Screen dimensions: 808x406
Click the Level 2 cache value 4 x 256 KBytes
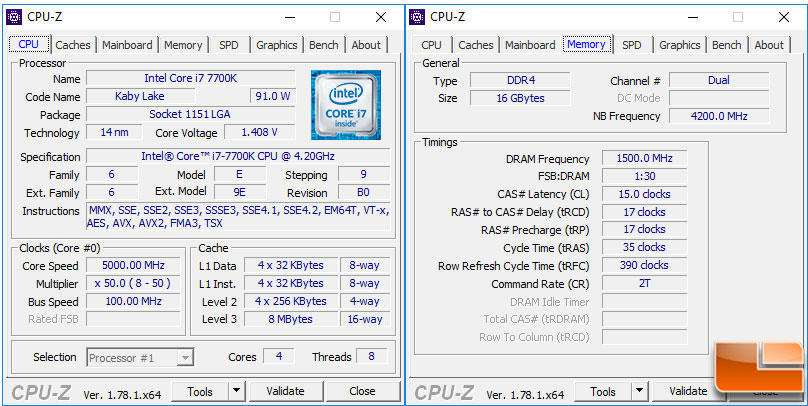[291, 301]
